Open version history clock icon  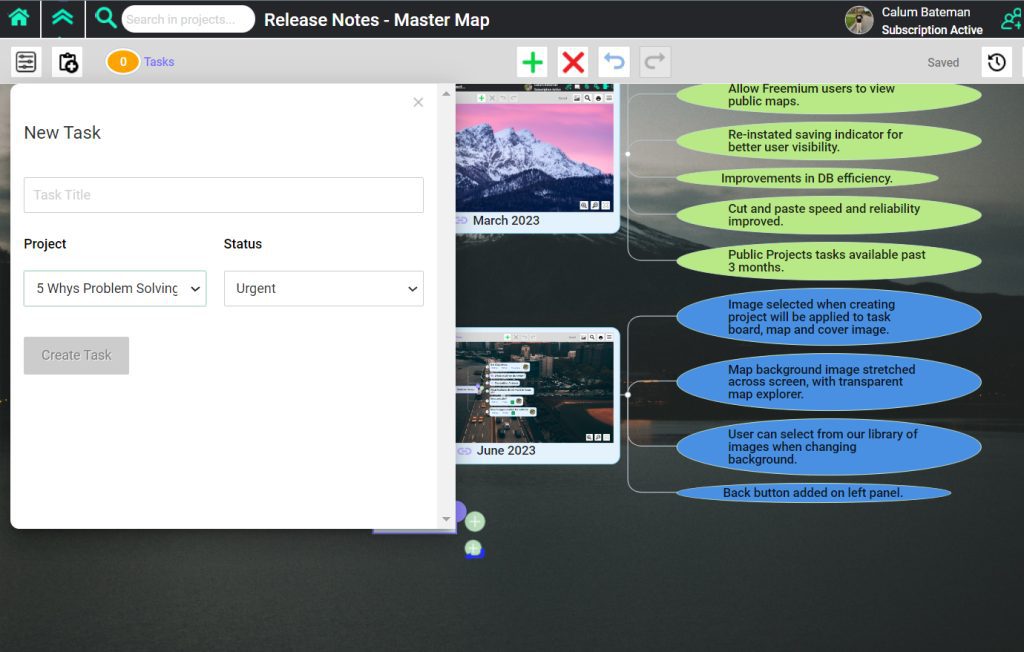pos(996,62)
